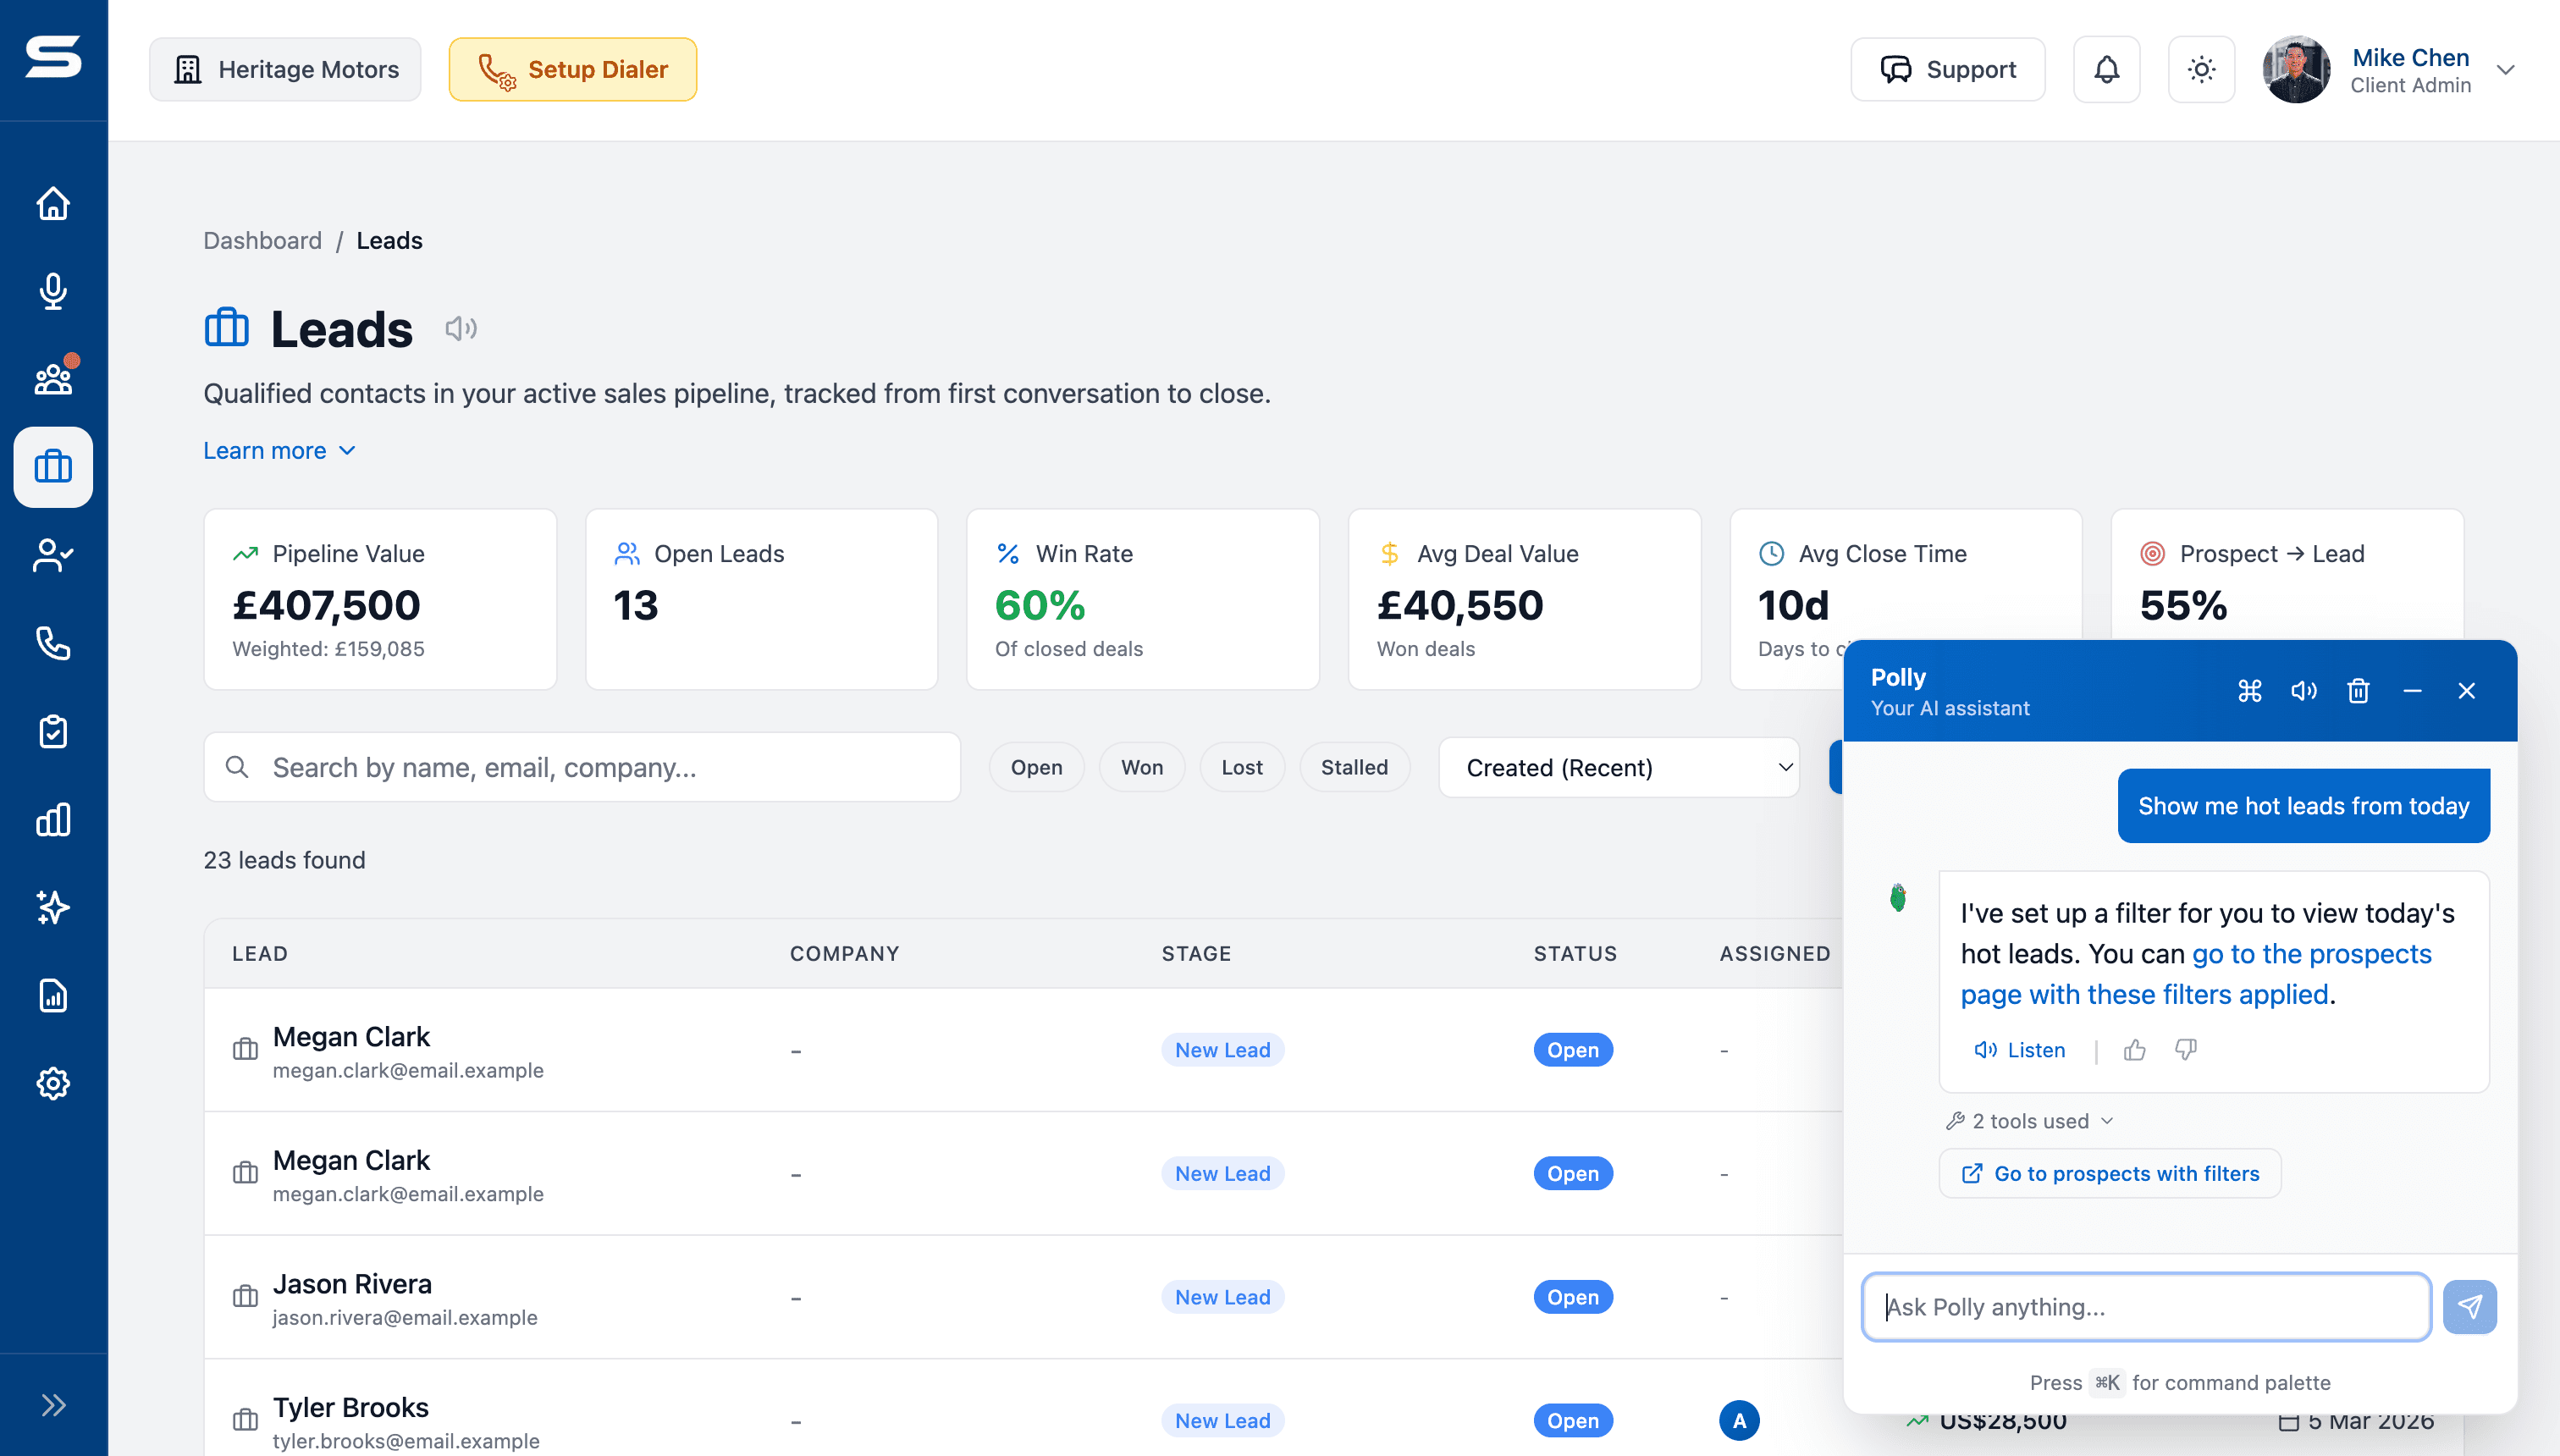This screenshot has height=1456, width=2560.
Task: Expand the 2 tools used details in Polly
Action: (x=2028, y=1121)
